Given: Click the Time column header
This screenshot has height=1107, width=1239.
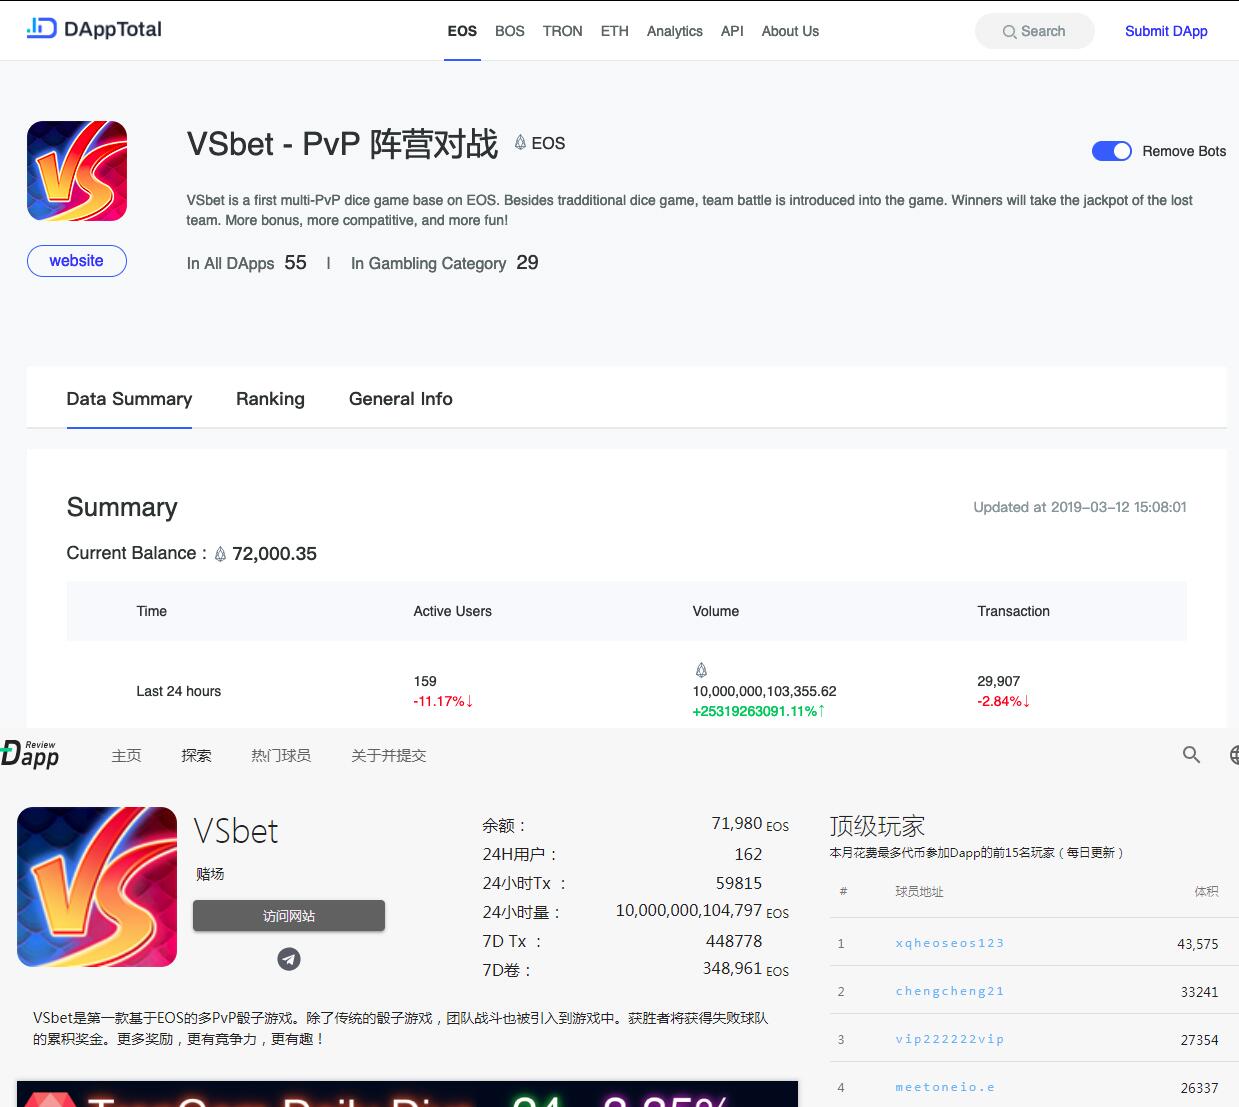Looking at the screenshot, I should (151, 611).
